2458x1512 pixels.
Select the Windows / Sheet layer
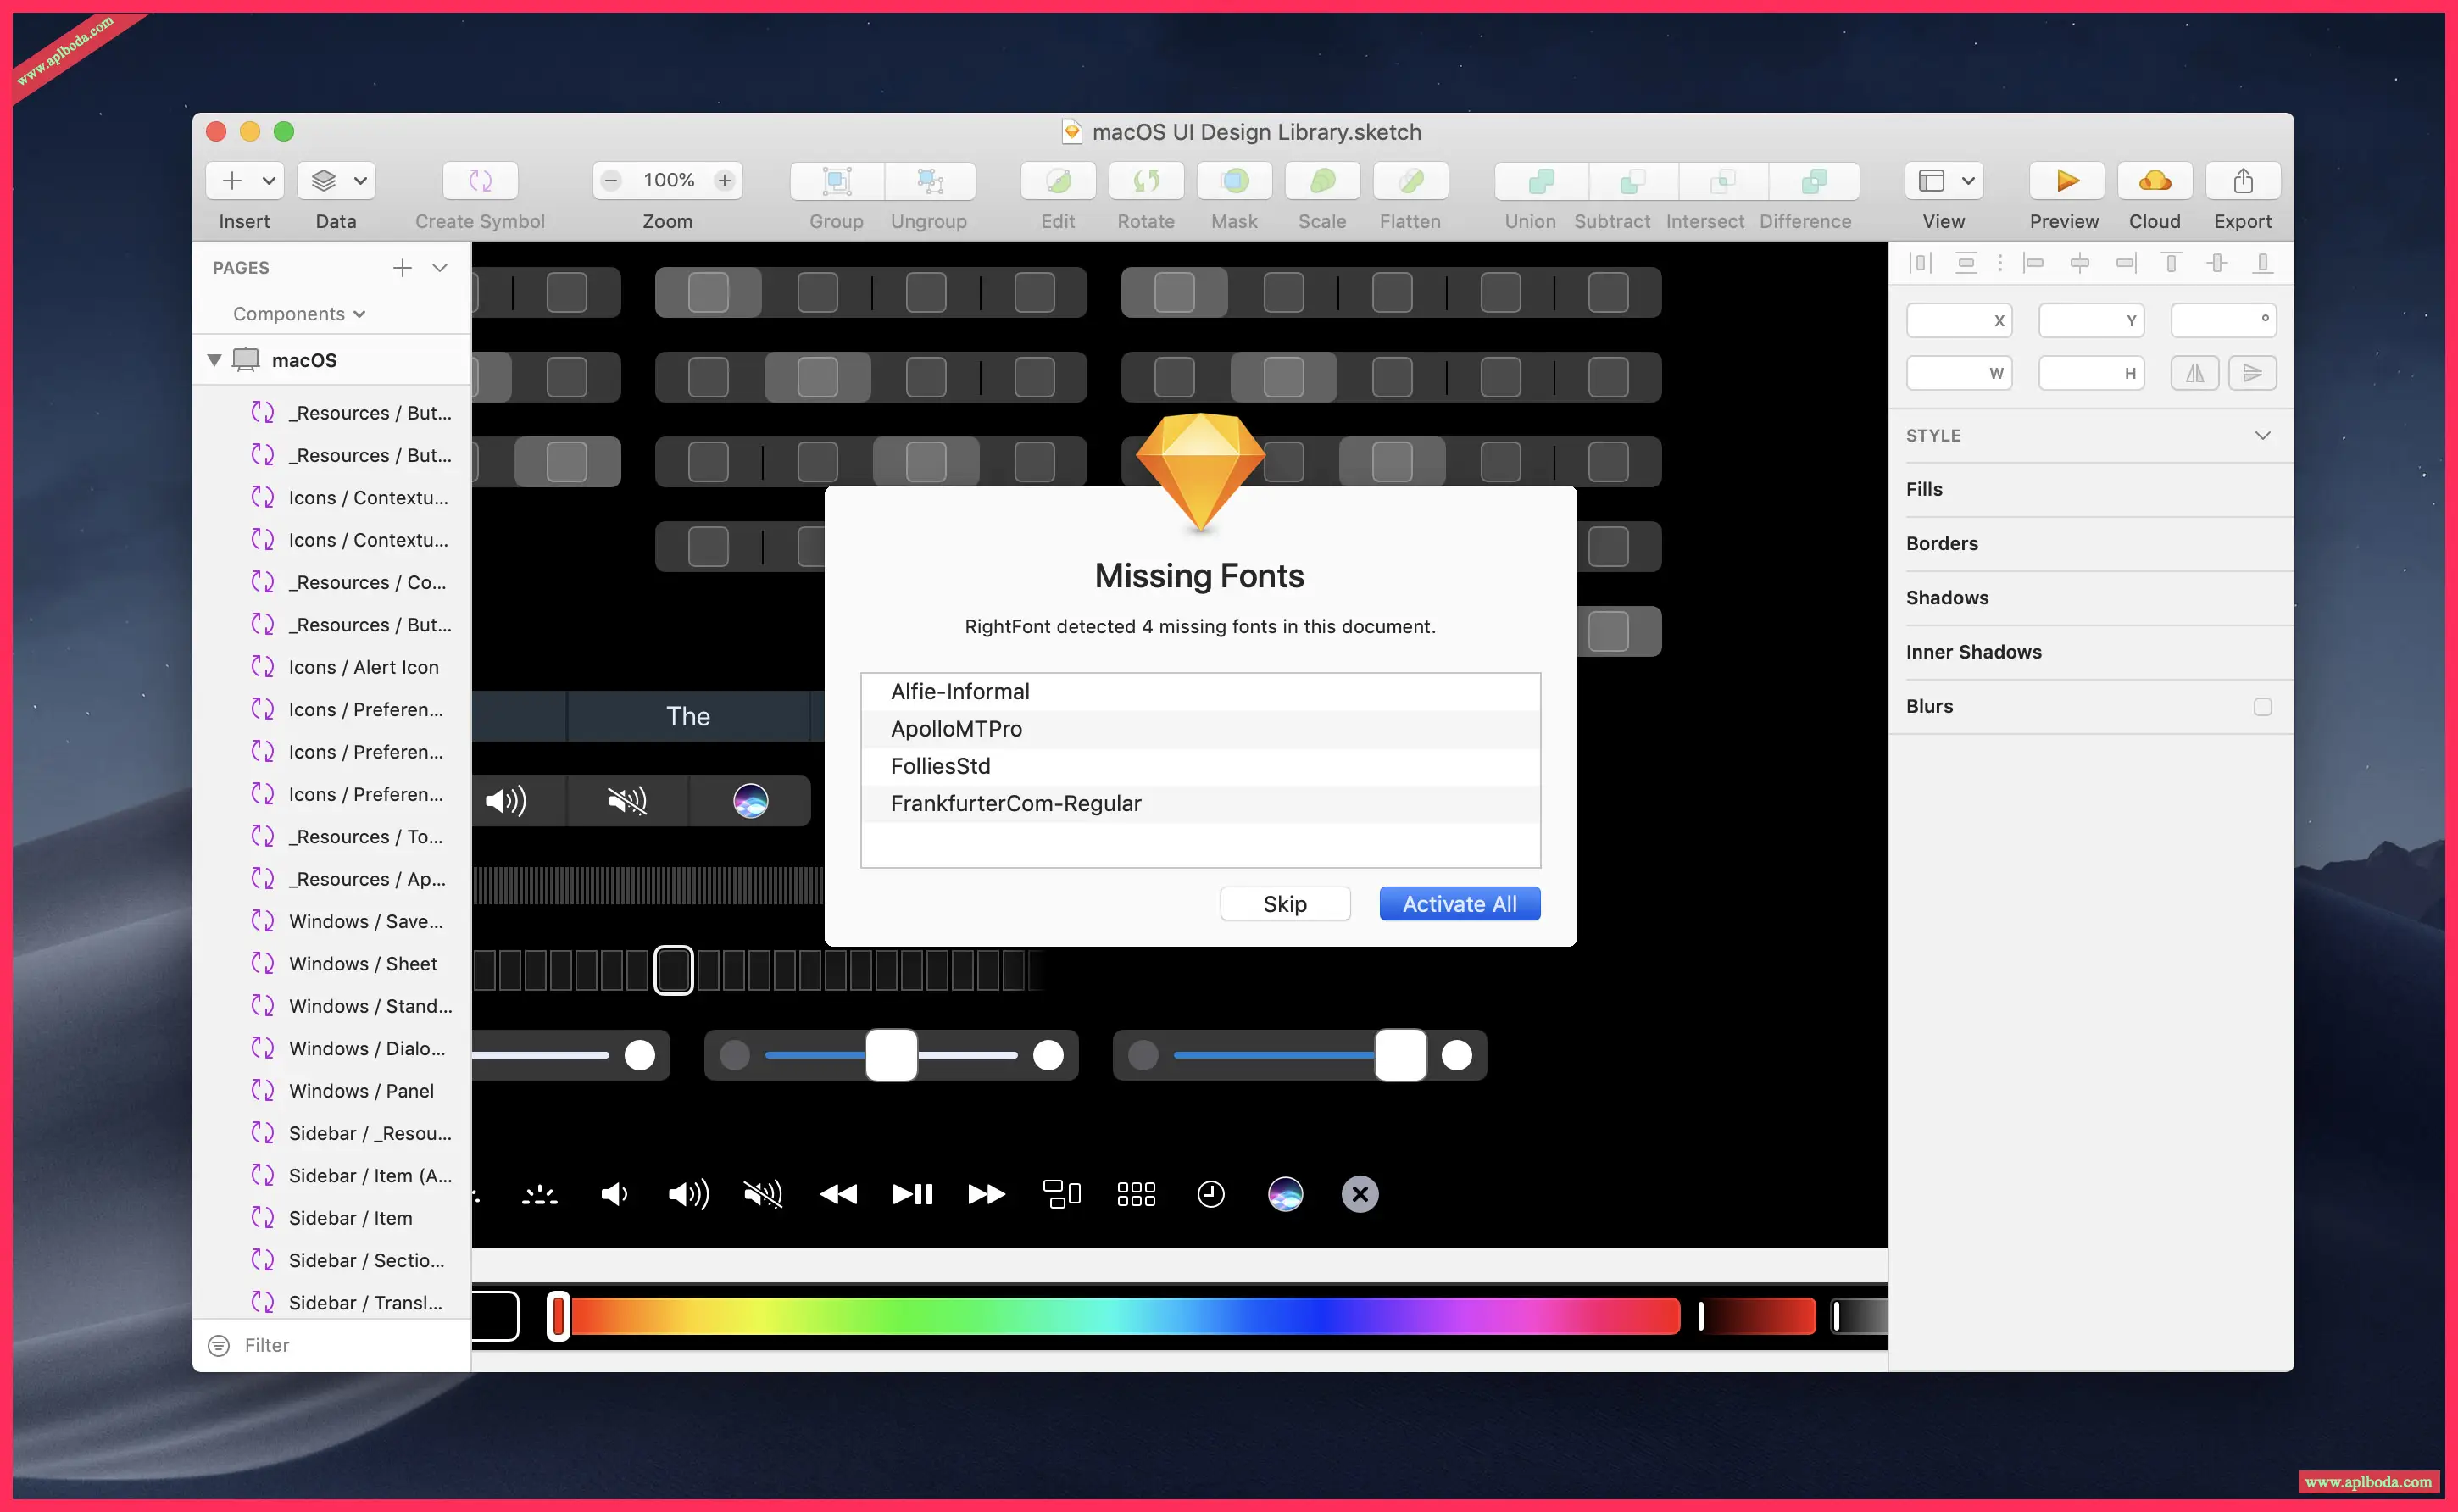[x=332, y=964]
